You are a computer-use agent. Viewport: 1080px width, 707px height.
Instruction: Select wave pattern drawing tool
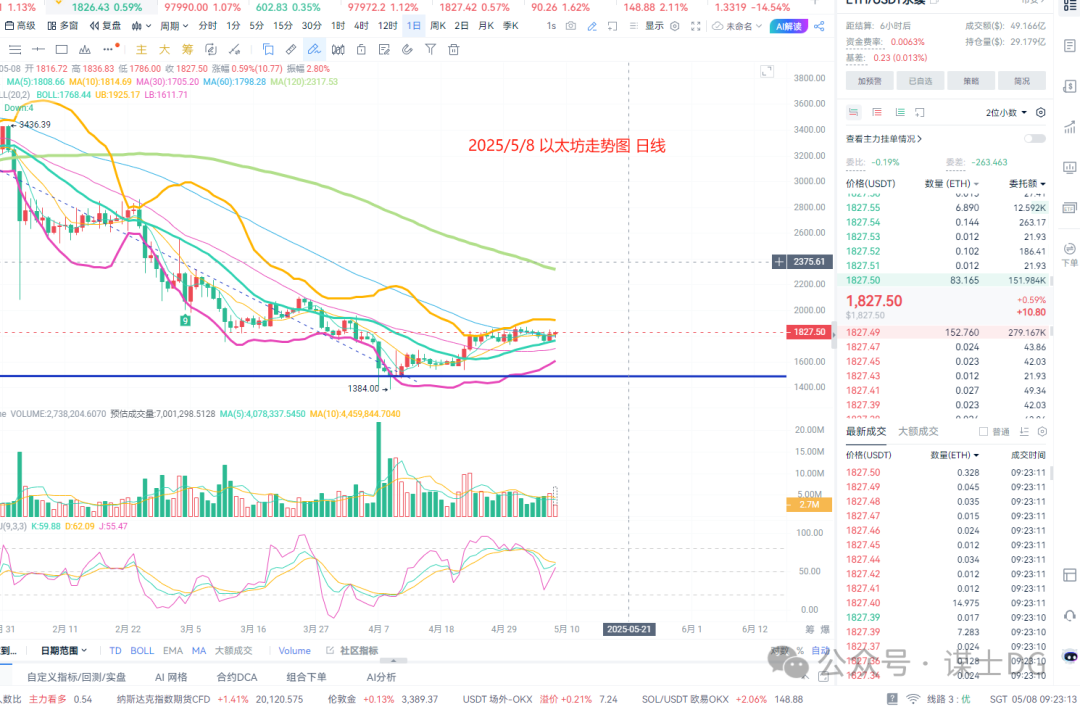[x=85, y=50]
